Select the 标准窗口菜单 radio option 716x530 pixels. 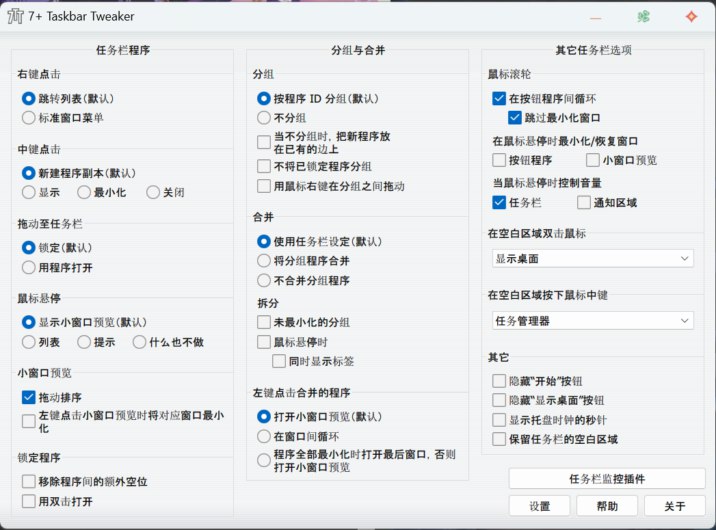pos(30,117)
